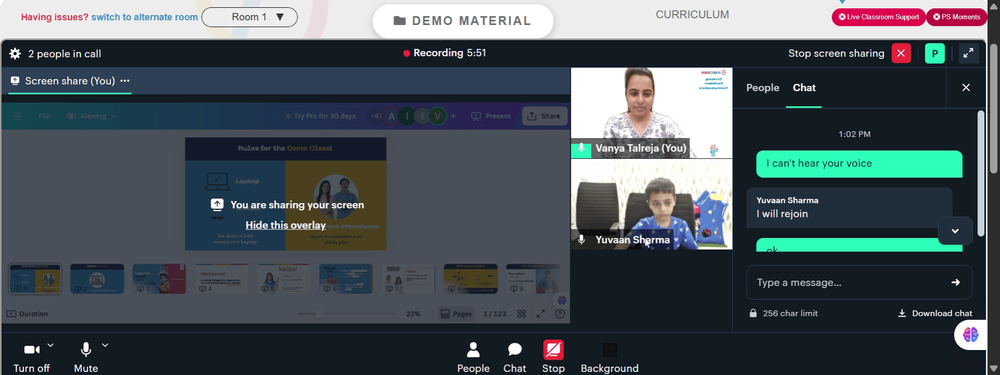Open the +87 collaborators count
The height and width of the screenshot is (375, 1000).
pyautogui.click(x=376, y=116)
